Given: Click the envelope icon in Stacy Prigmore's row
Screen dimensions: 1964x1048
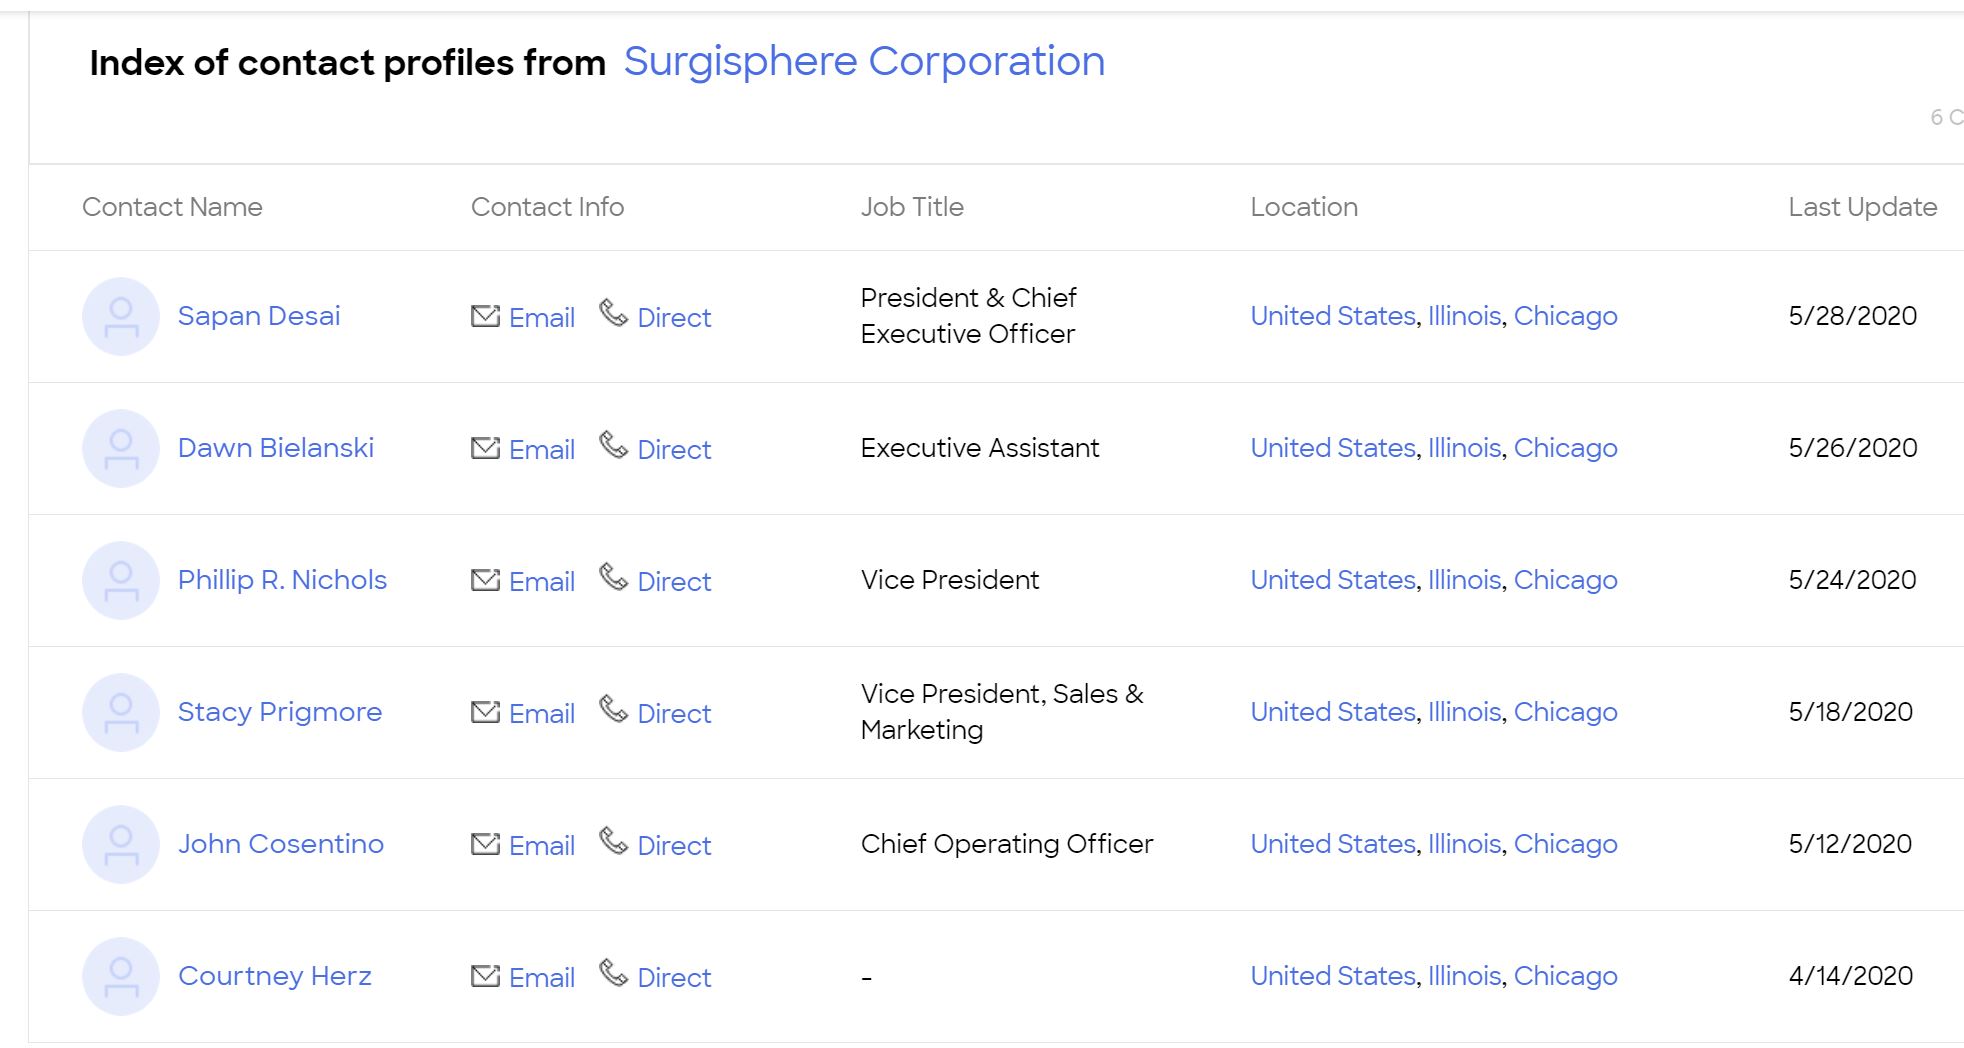Looking at the screenshot, I should pos(485,712).
